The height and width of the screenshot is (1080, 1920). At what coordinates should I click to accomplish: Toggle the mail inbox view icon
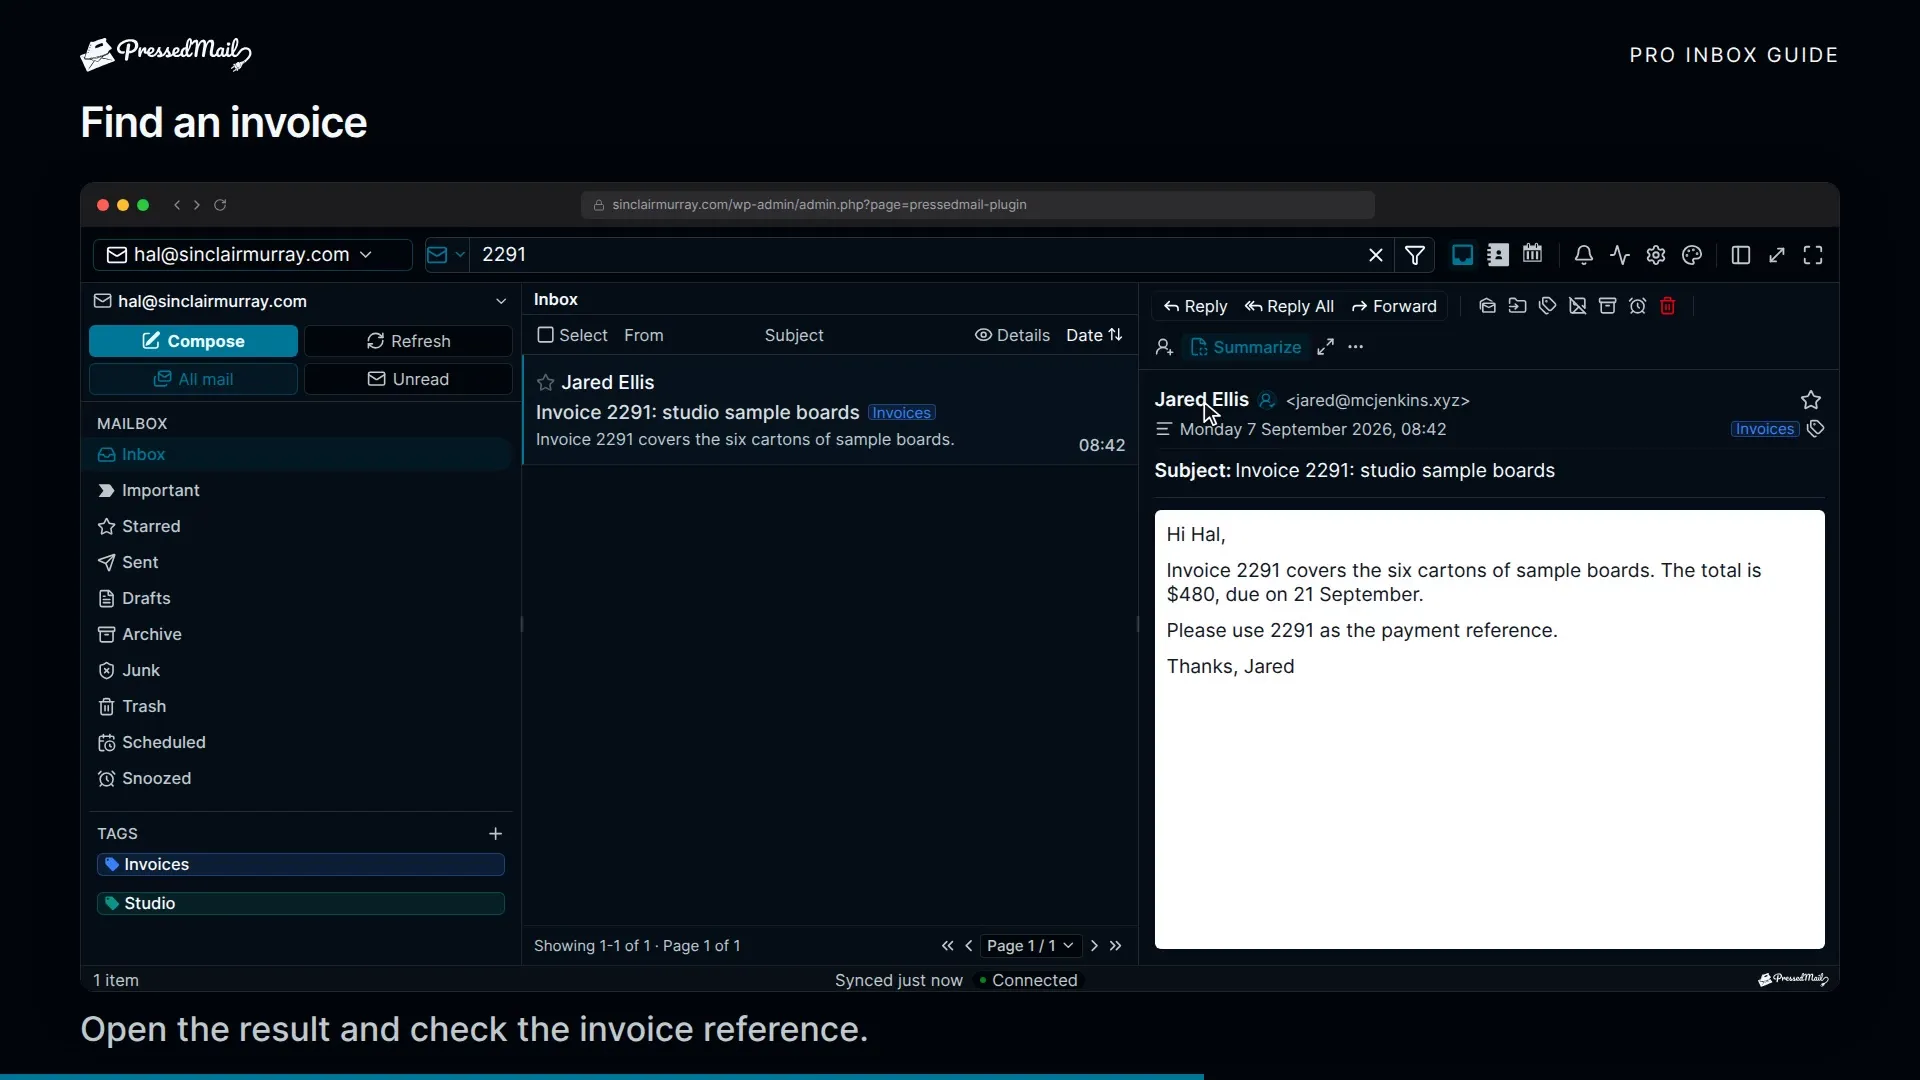[1462, 255]
